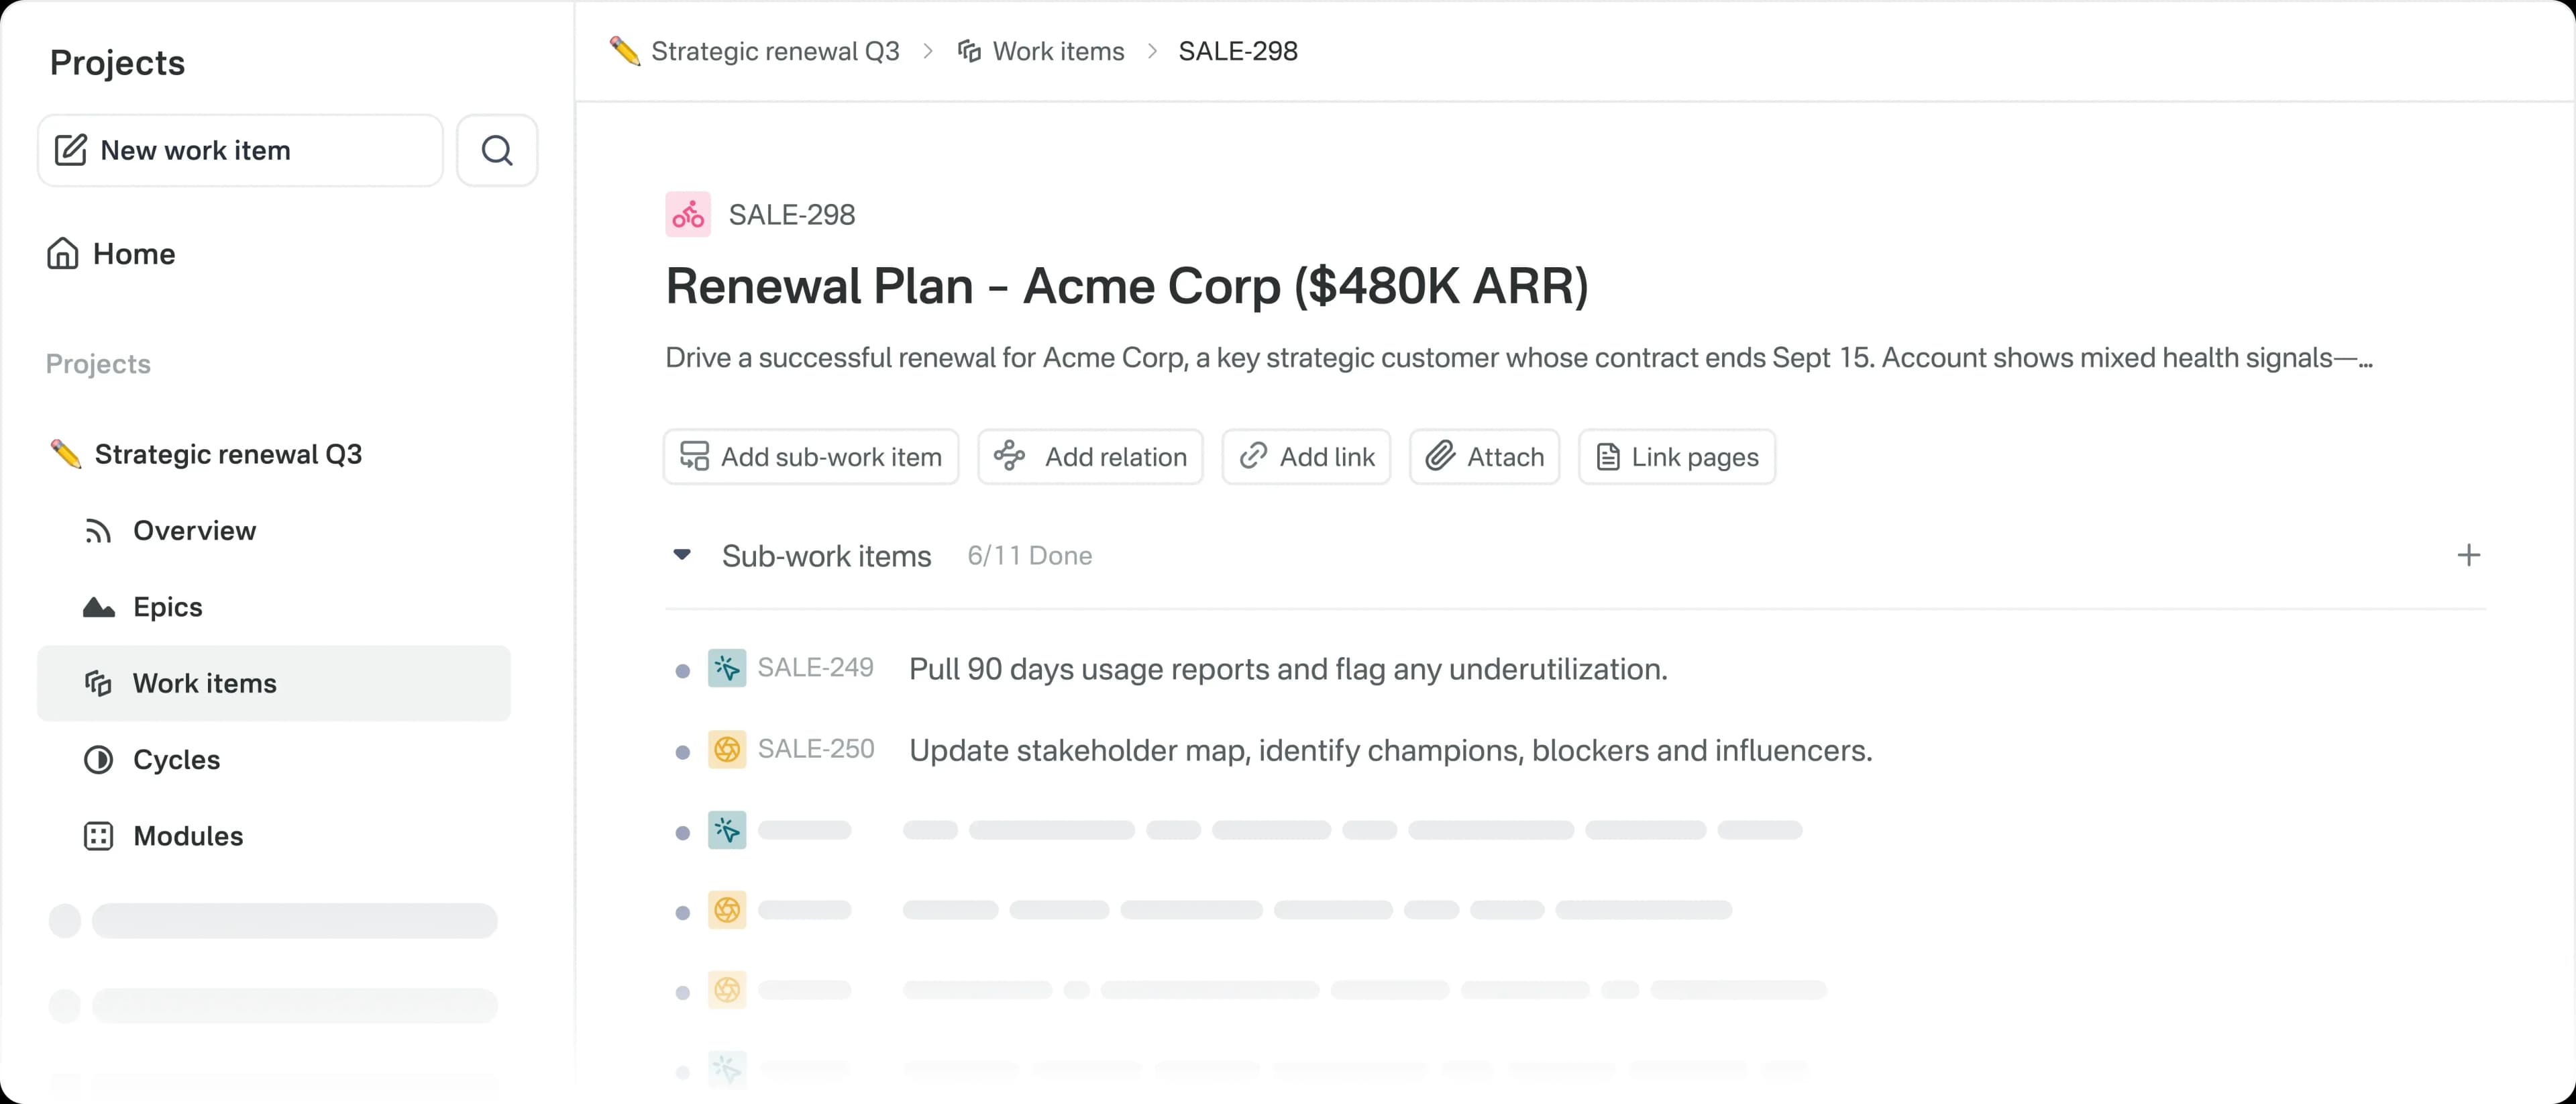This screenshot has width=2576, height=1104.
Task: Click the Add relation button
Action: (x=1090, y=456)
